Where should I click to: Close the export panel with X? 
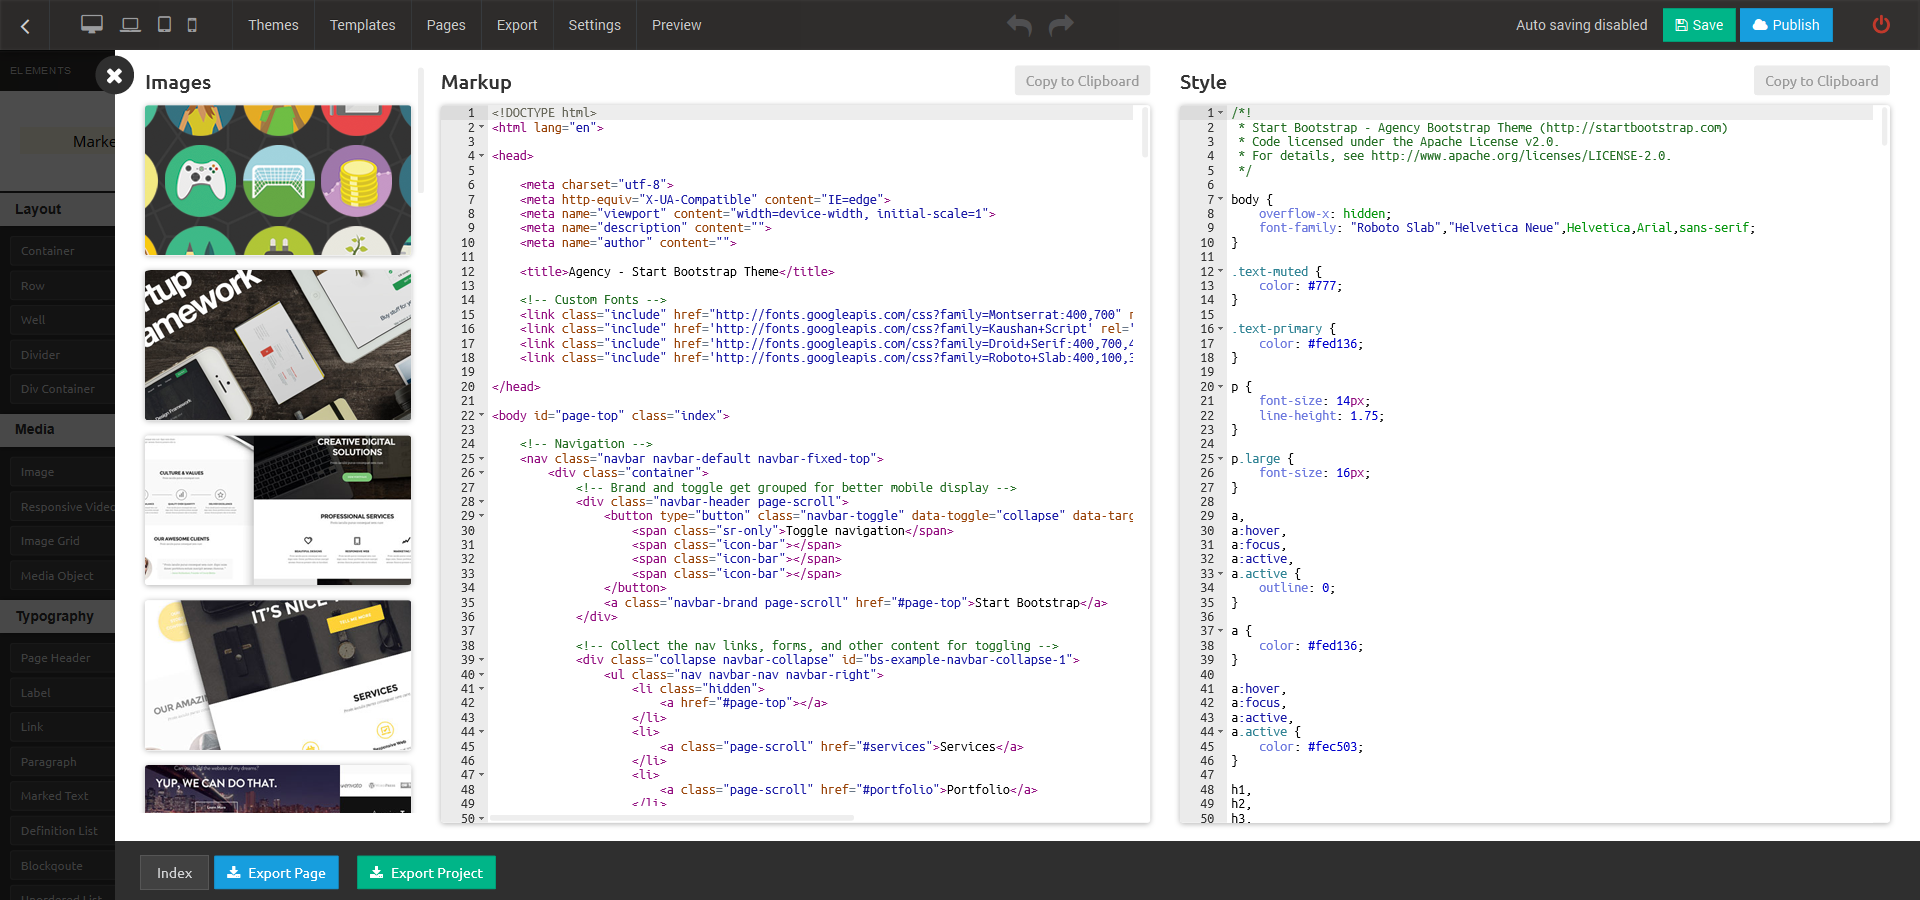(115, 75)
